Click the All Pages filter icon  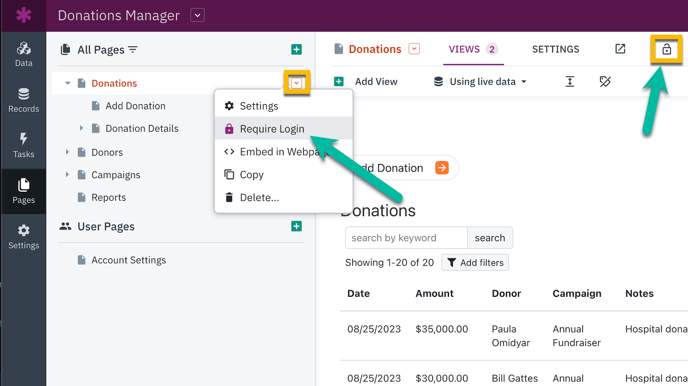(133, 50)
